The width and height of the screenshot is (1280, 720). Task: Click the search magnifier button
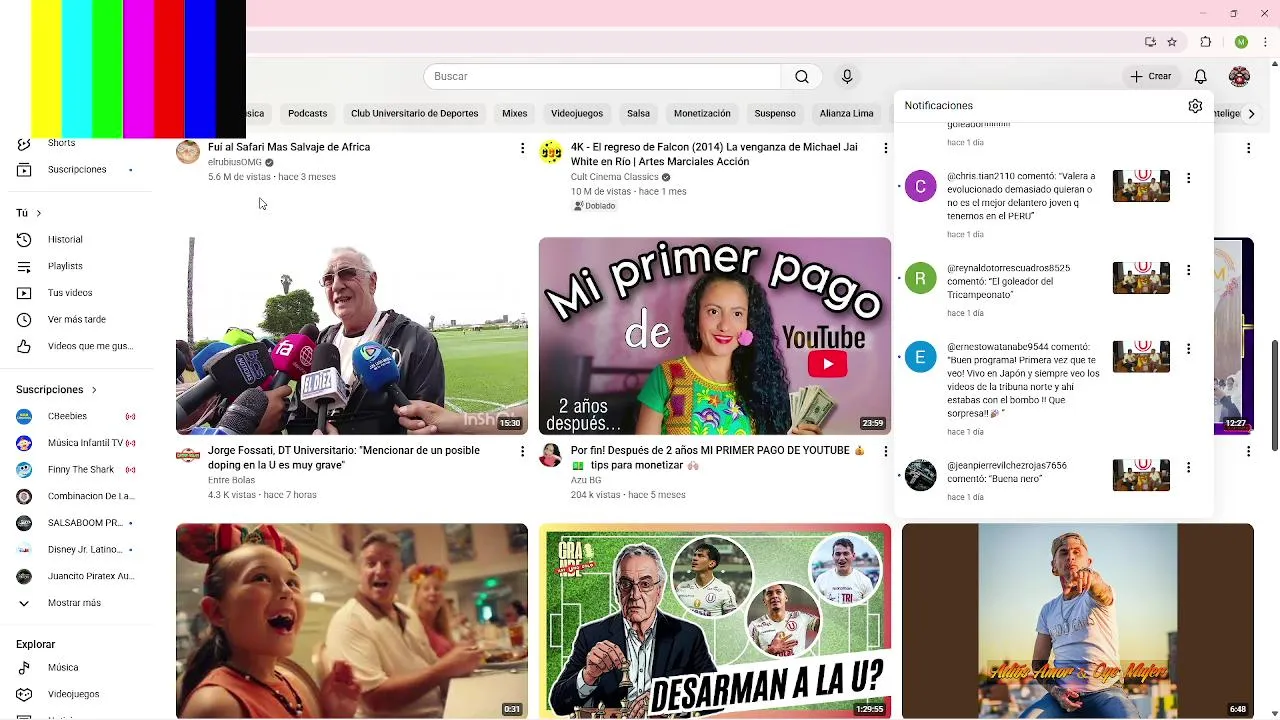[x=801, y=76]
